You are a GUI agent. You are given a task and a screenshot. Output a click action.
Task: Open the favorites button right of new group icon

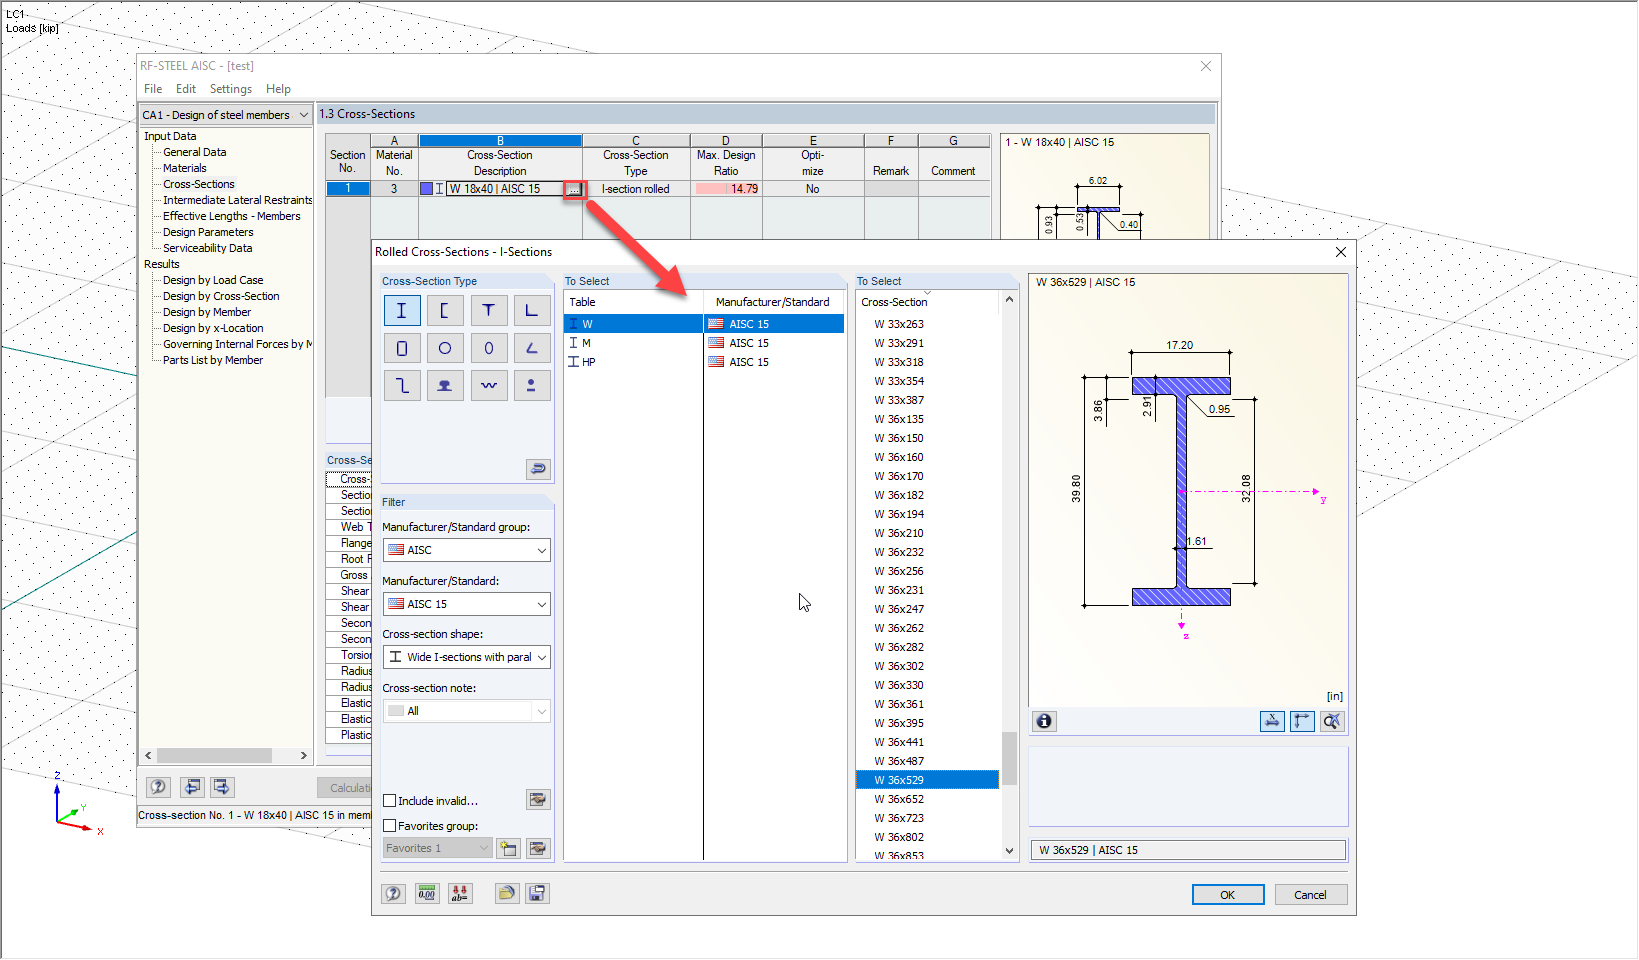coord(538,848)
